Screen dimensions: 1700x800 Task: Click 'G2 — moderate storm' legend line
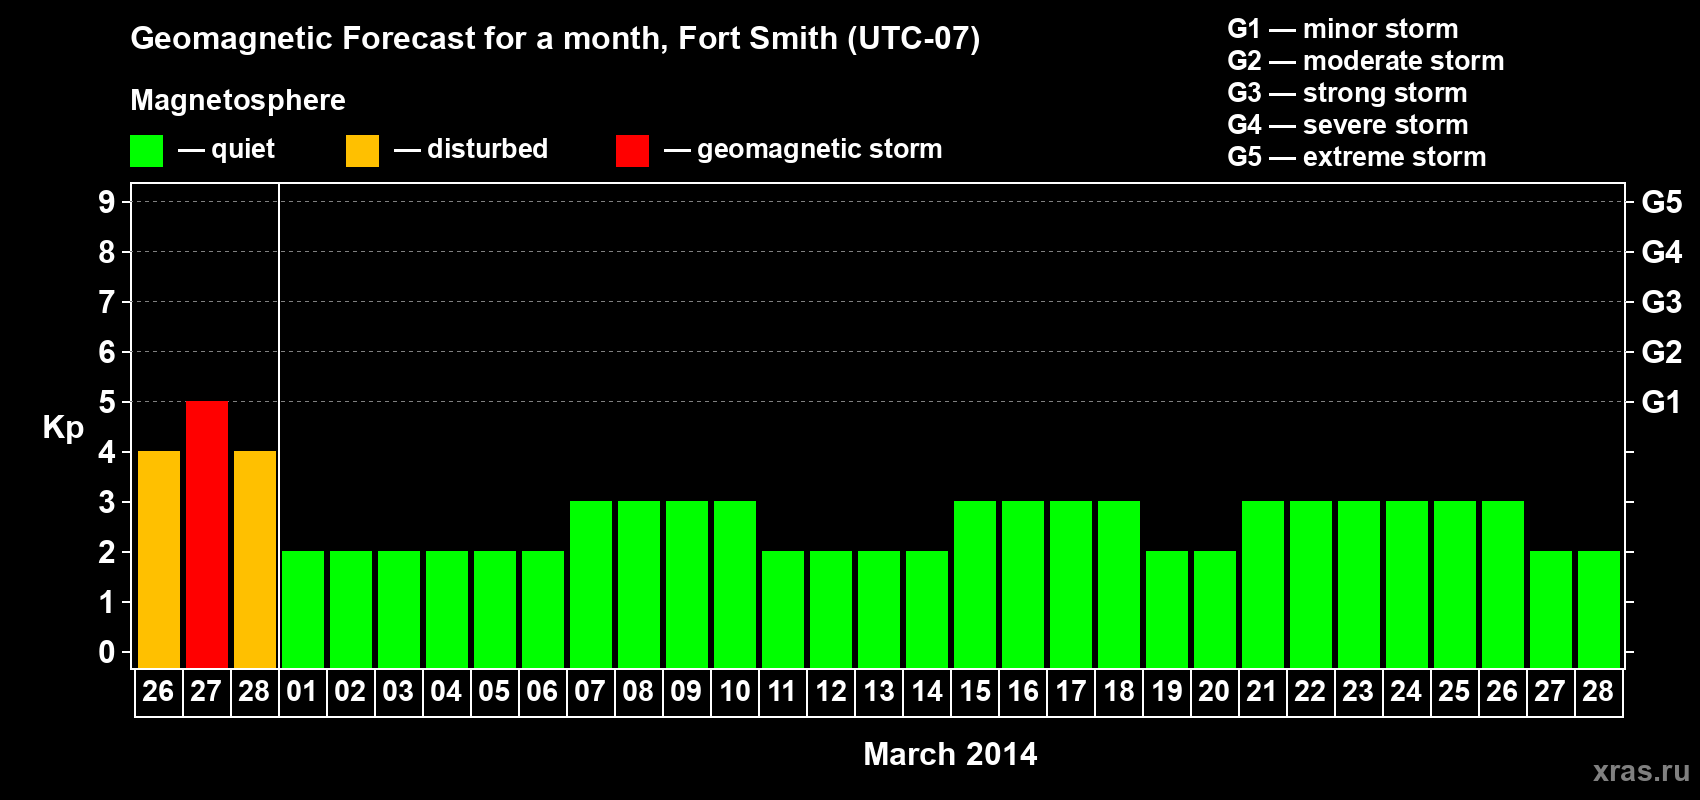[1365, 61]
